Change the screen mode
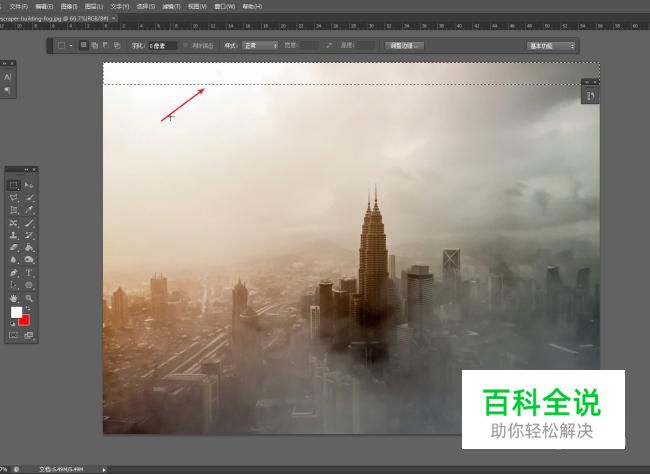Screen dimensions: 650x474 [29, 335]
